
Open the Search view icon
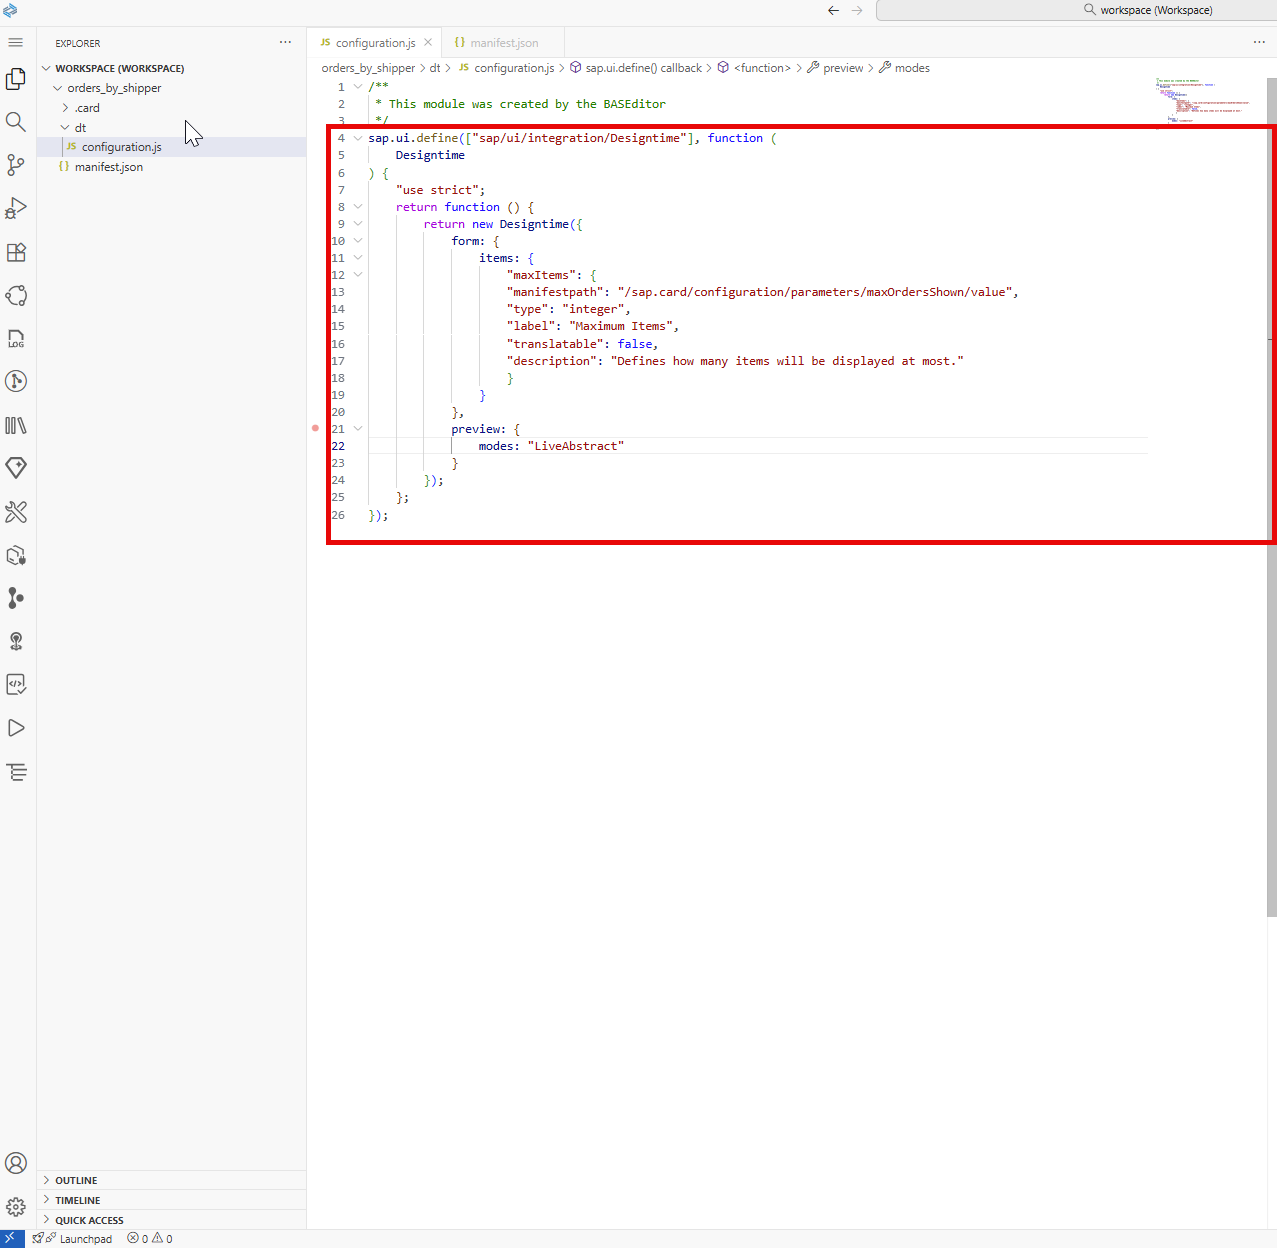16,122
